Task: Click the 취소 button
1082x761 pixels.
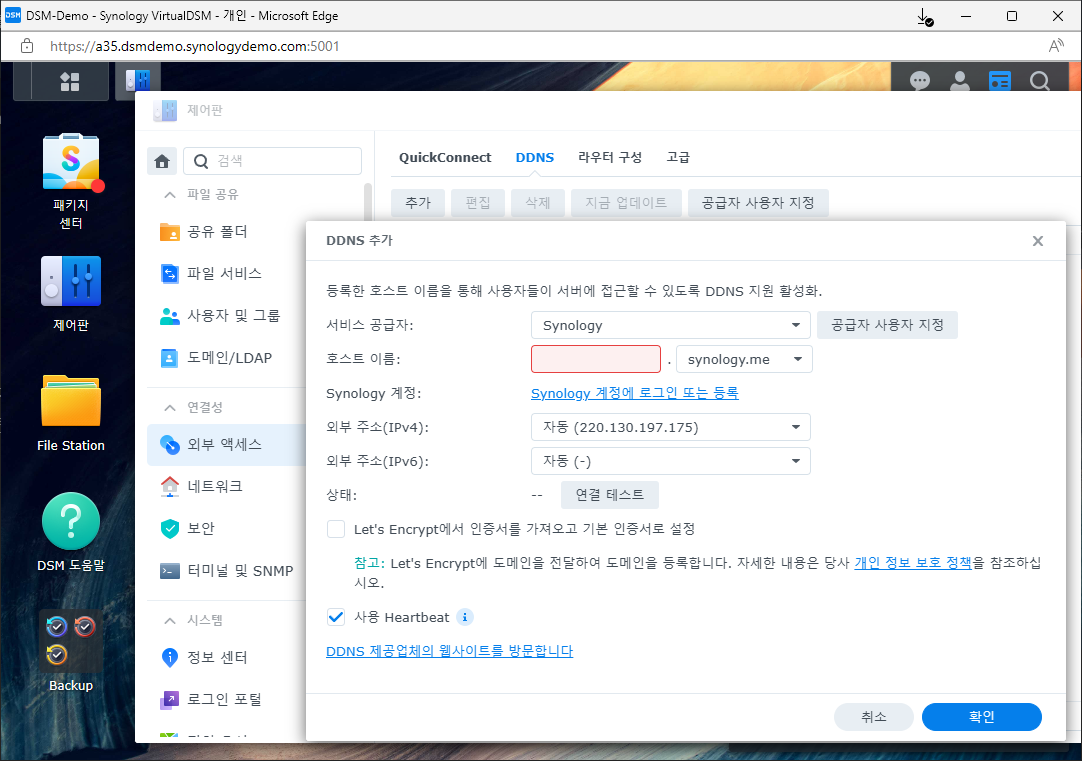Action: coord(874,717)
